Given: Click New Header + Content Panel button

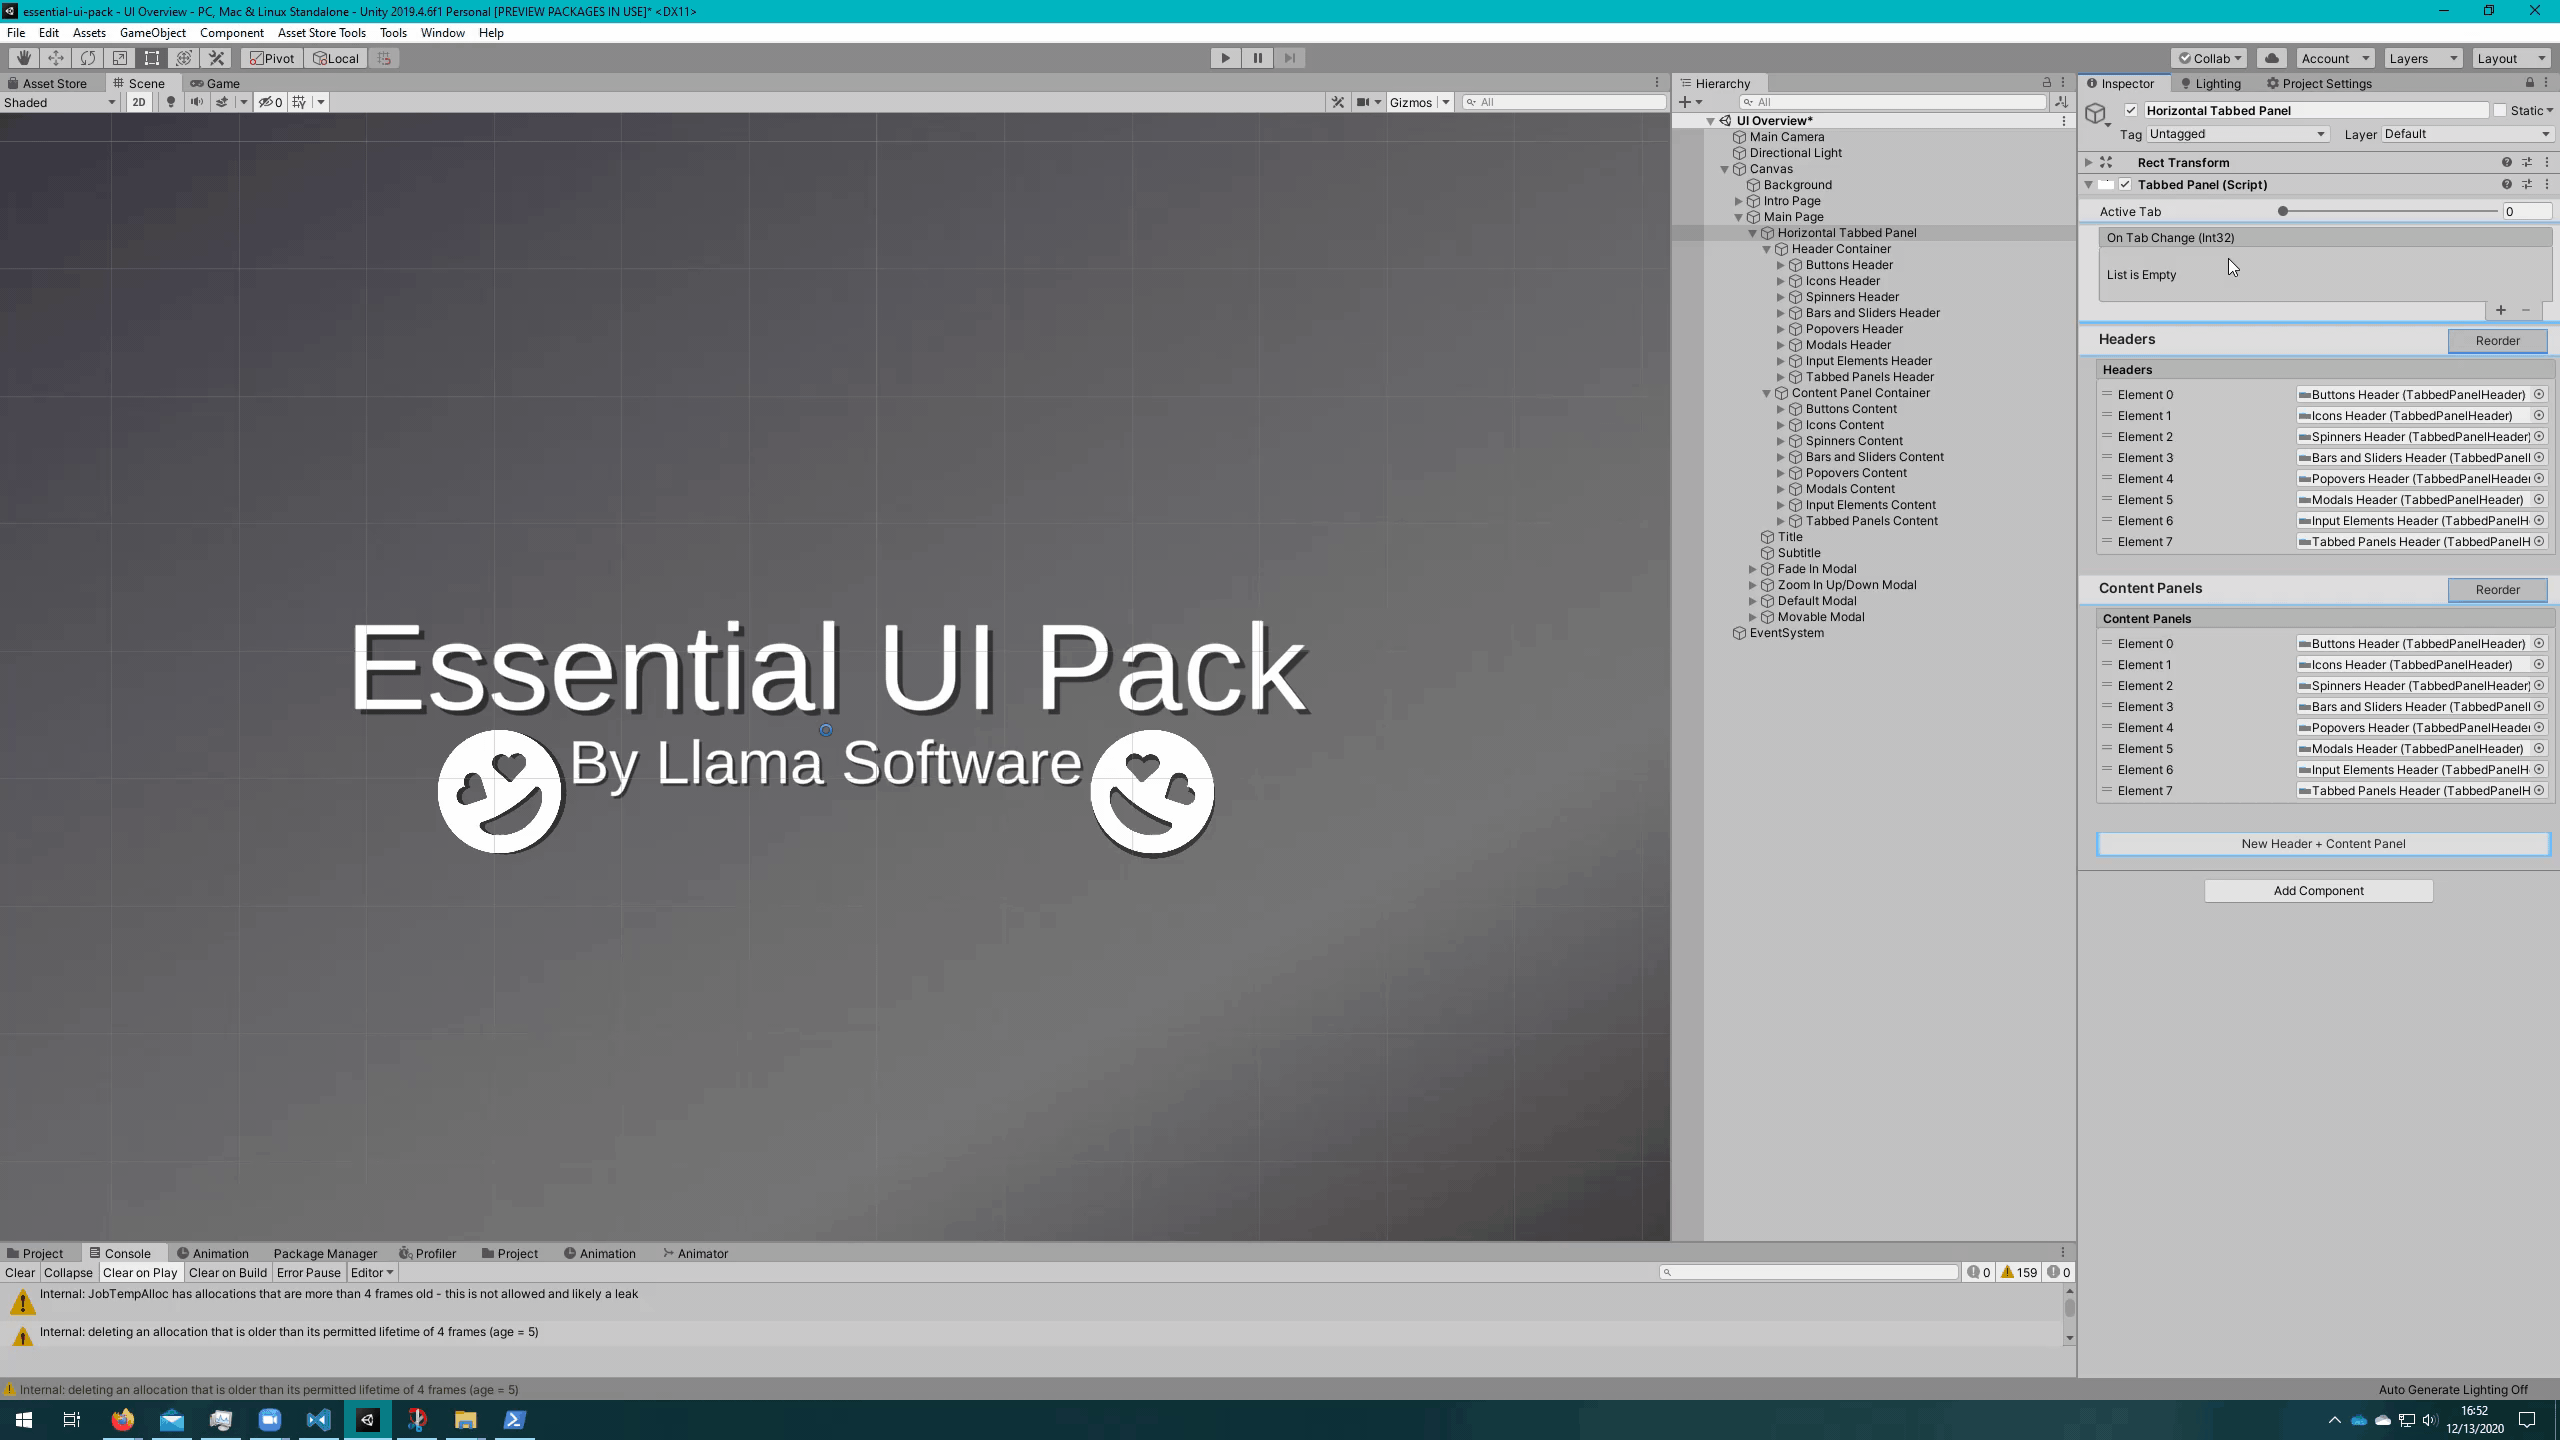Looking at the screenshot, I should (2322, 844).
